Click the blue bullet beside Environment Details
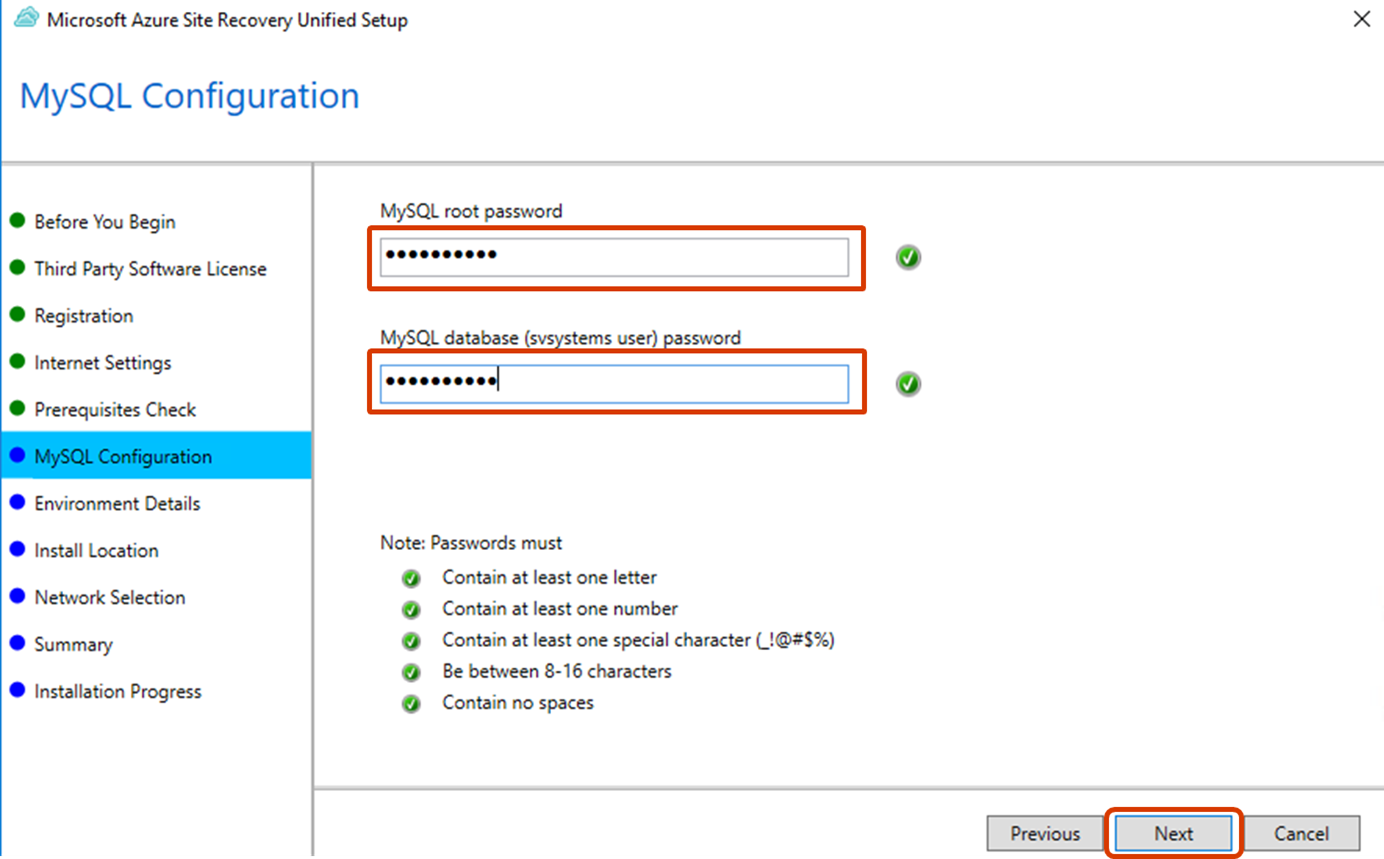This screenshot has height=859, width=1384. click(x=17, y=503)
